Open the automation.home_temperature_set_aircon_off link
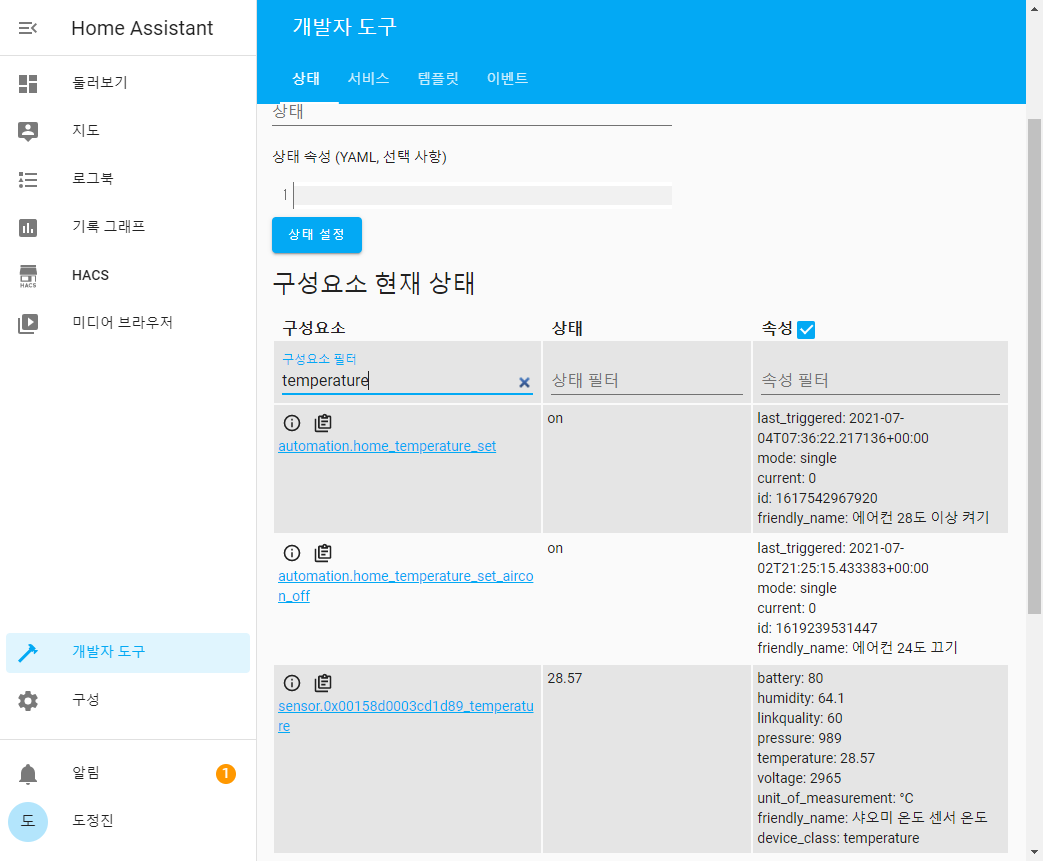Screen dimensions: 1043x861 click(406, 586)
